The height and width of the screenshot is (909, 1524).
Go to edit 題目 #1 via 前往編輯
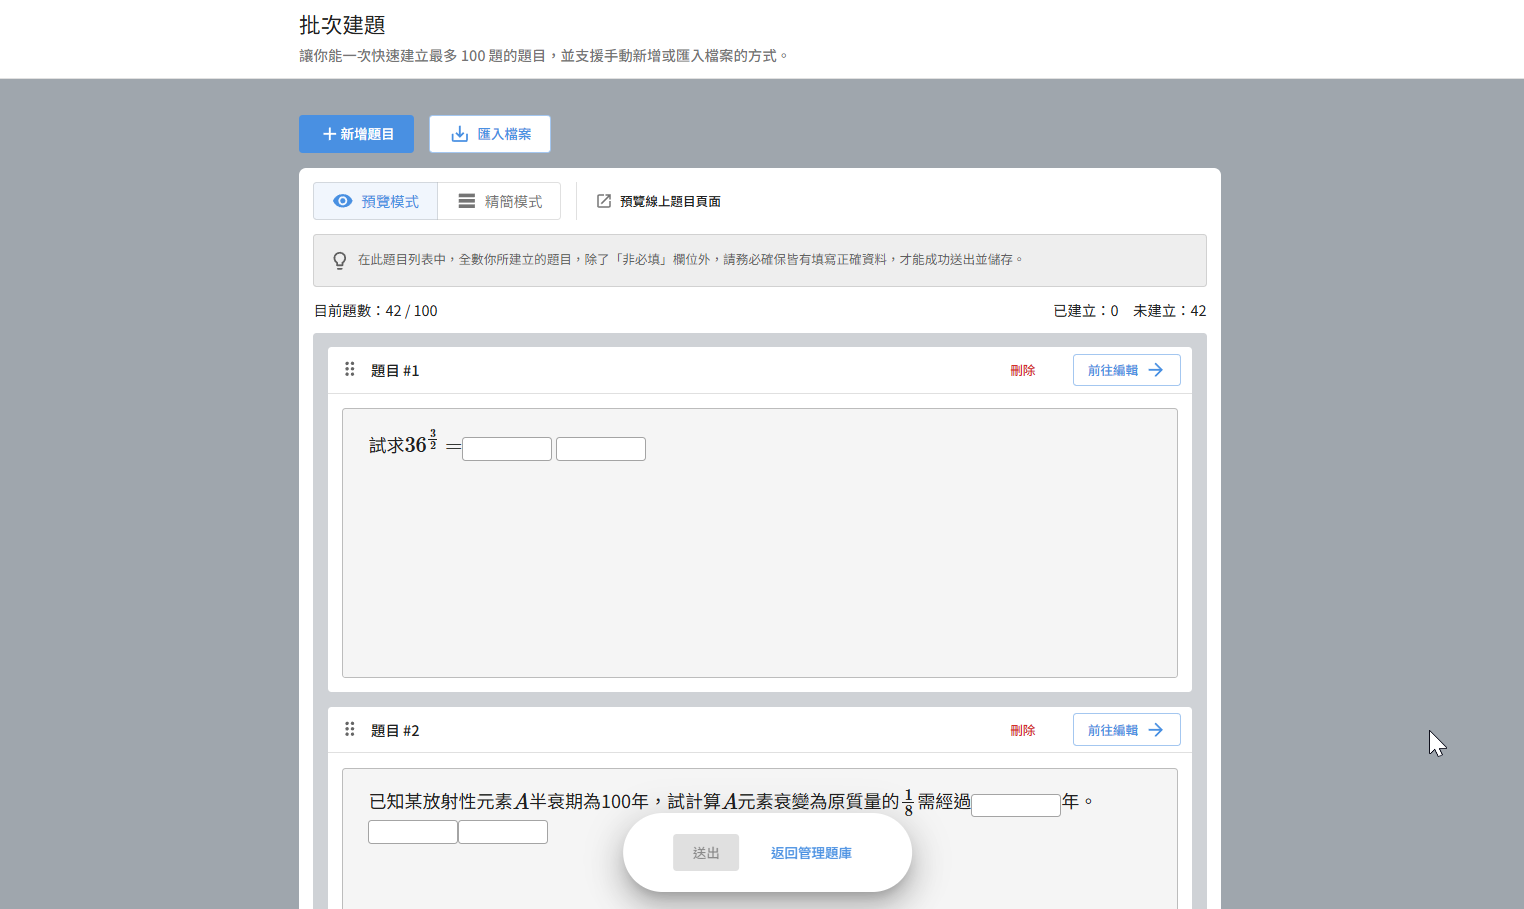(x=1126, y=370)
